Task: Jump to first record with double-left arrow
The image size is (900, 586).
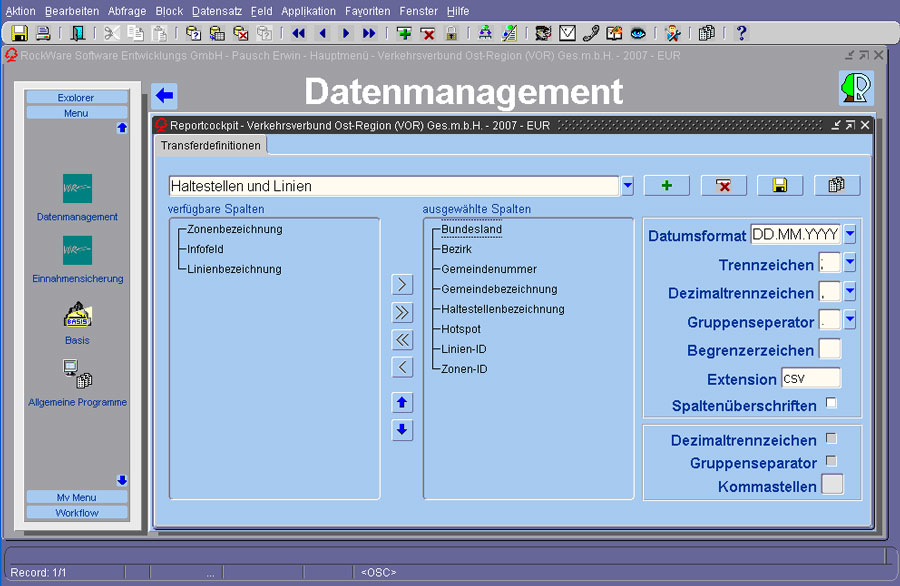Action: [x=298, y=33]
